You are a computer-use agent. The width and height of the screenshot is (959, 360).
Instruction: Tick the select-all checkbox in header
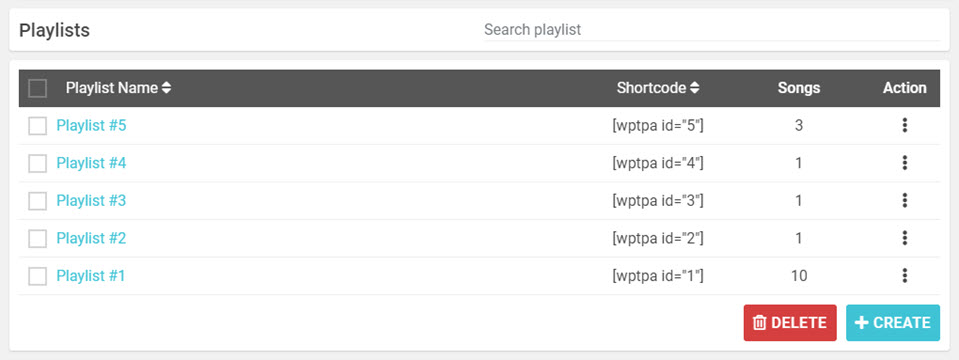37,89
